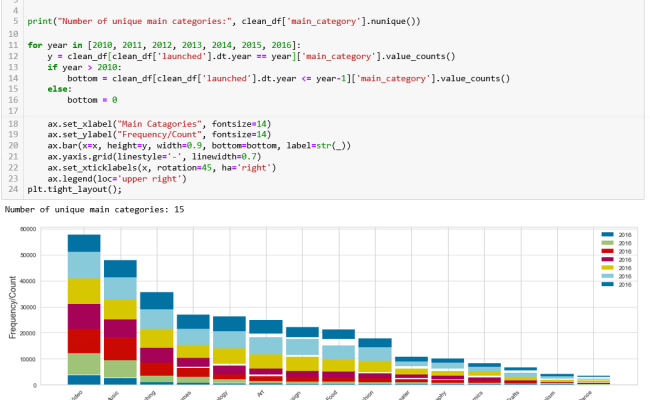Click the 'bottom = 0' line

[x=92, y=100]
